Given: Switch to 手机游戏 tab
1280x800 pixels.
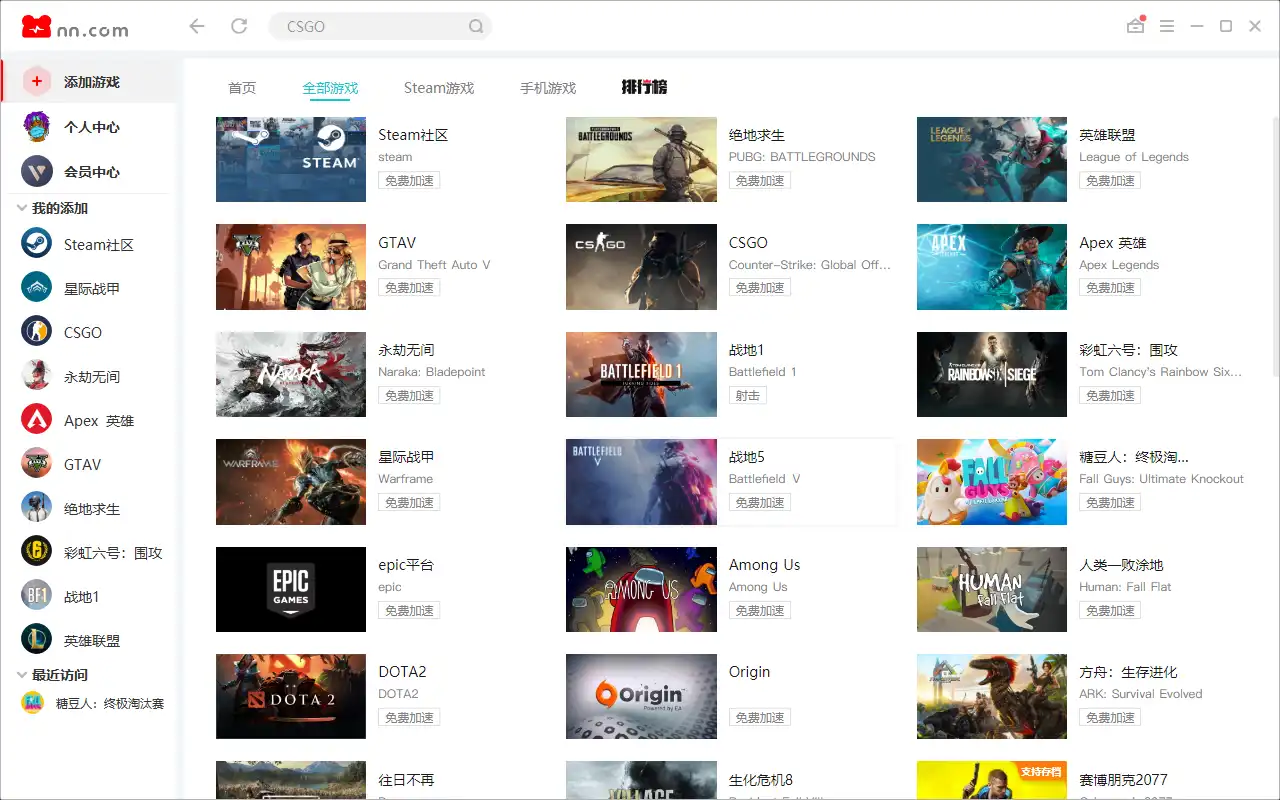Looking at the screenshot, I should tap(548, 88).
